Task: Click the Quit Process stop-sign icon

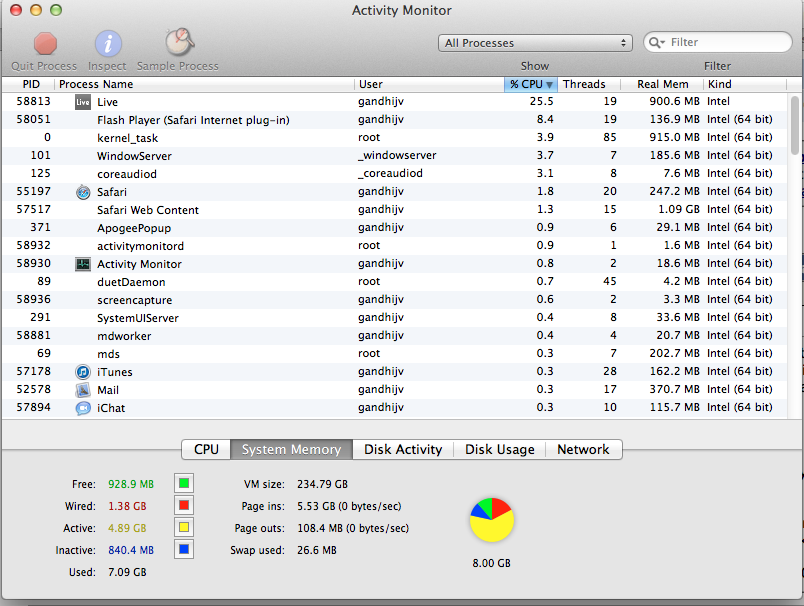Action: coord(45,44)
